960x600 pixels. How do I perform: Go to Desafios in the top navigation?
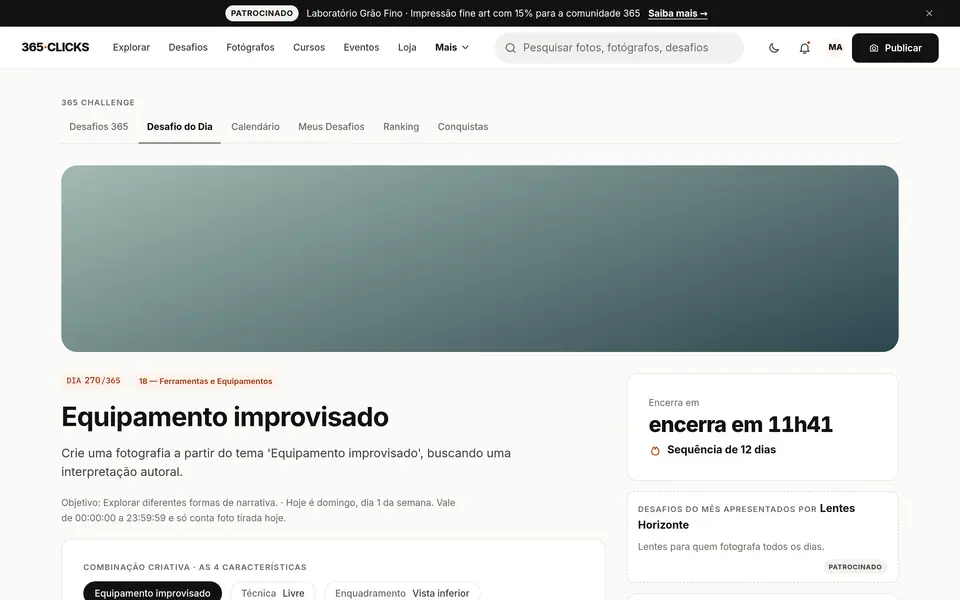coord(188,47)
